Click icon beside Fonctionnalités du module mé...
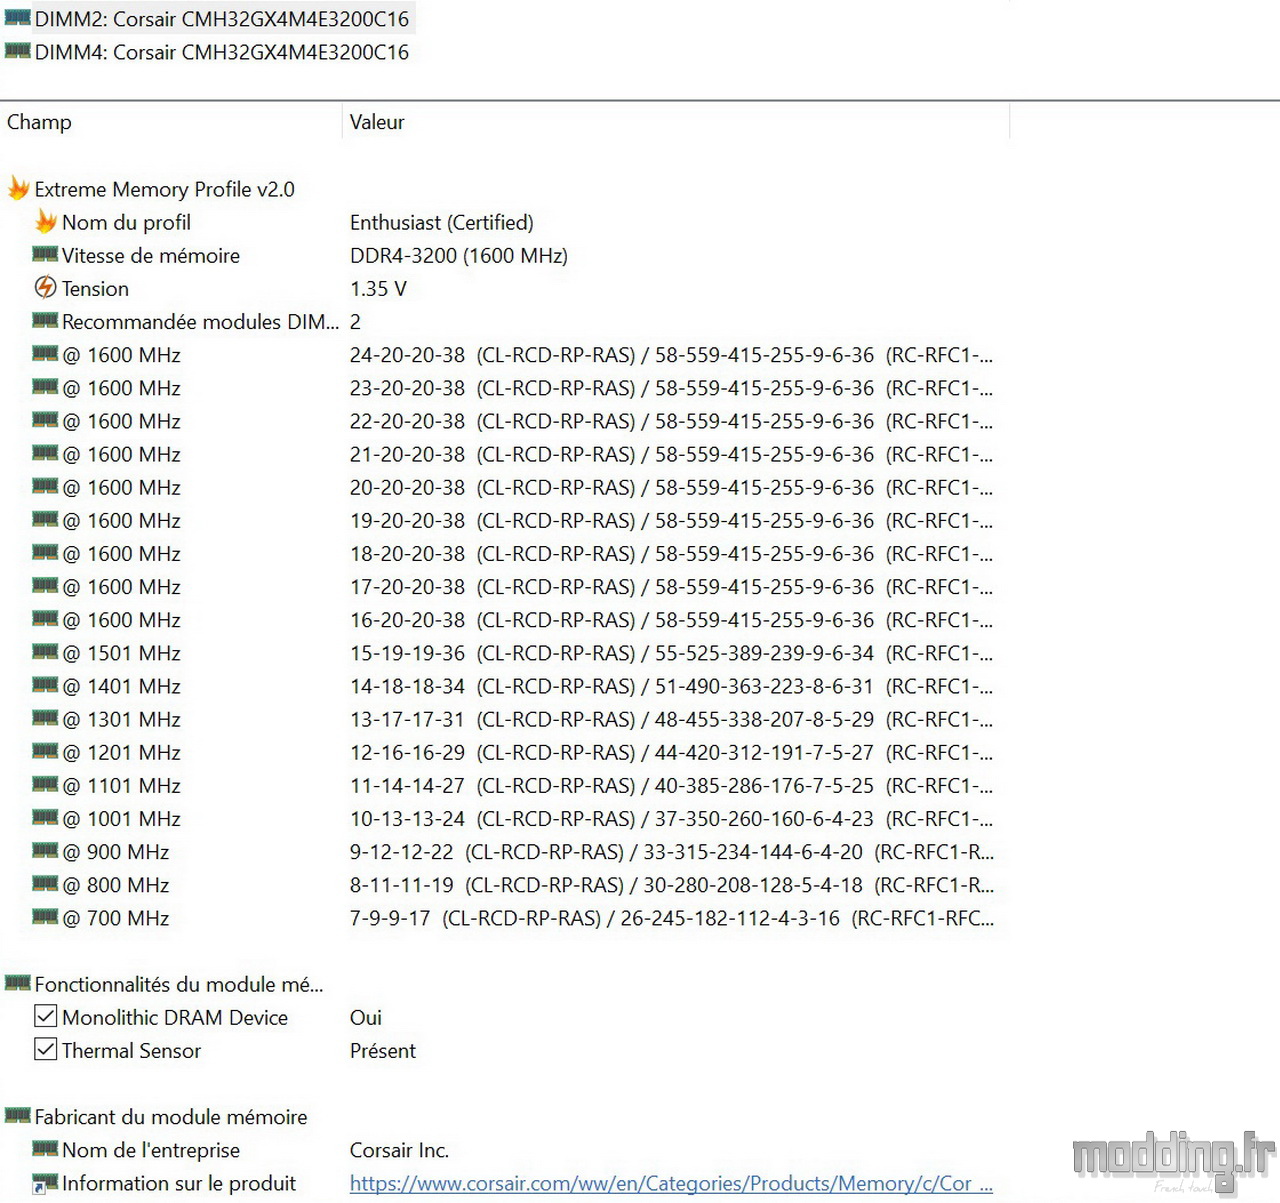 pos(18,982)
